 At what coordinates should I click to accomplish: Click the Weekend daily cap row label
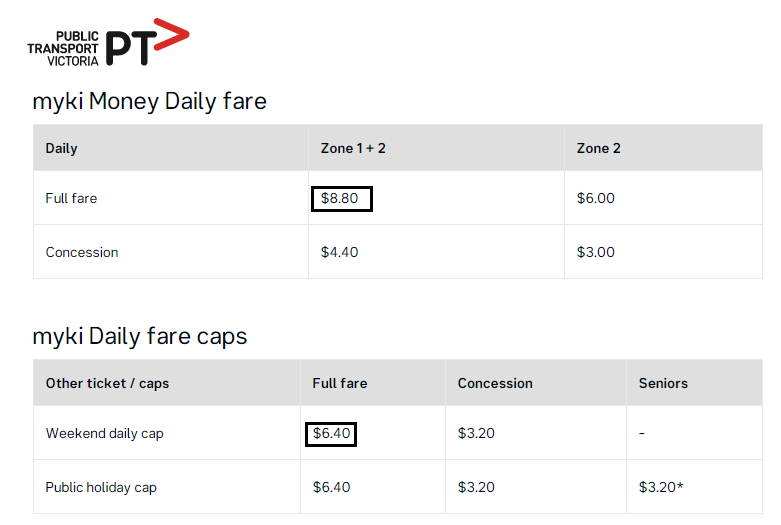click(x=104, y=434)
